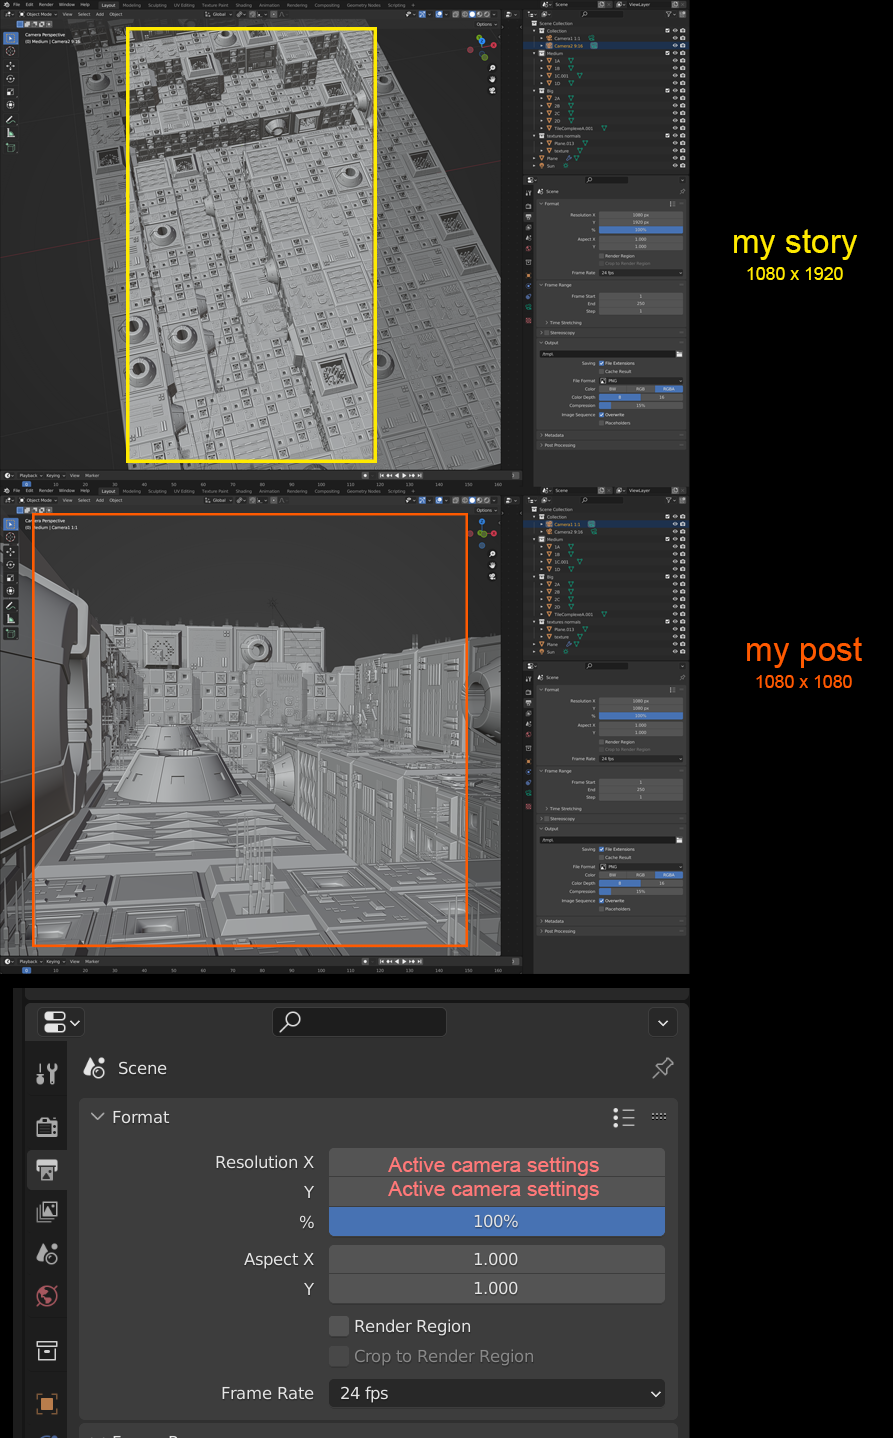
Task: Open File menu in top Blender window
Action: click(x=17, y=4)
